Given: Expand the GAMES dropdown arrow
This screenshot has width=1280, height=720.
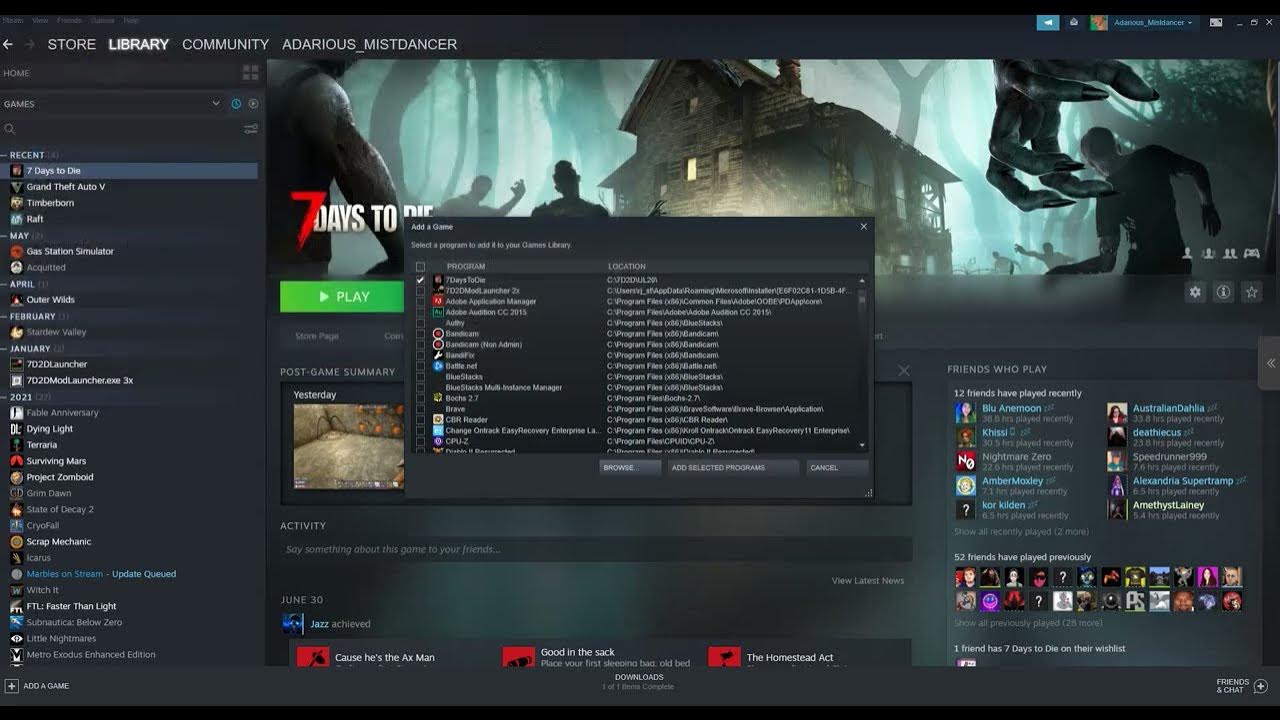Looking at the screenshot, I should [x=216, y=104].
